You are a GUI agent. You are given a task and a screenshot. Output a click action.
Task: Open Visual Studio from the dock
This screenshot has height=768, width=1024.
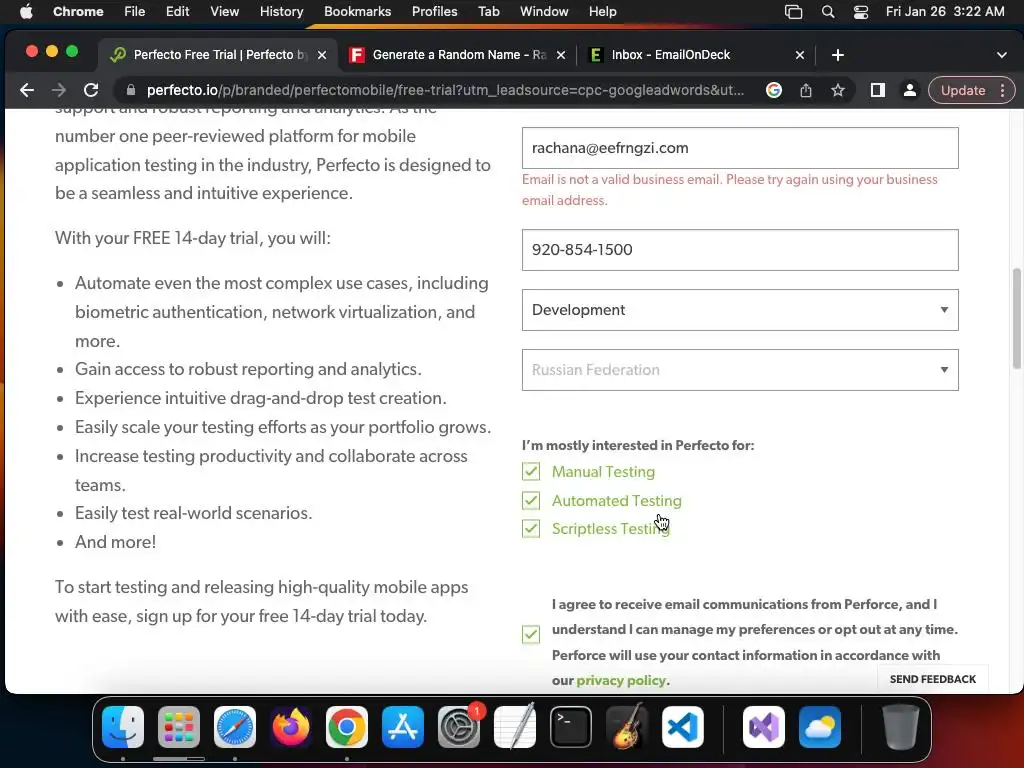(764, 727)
